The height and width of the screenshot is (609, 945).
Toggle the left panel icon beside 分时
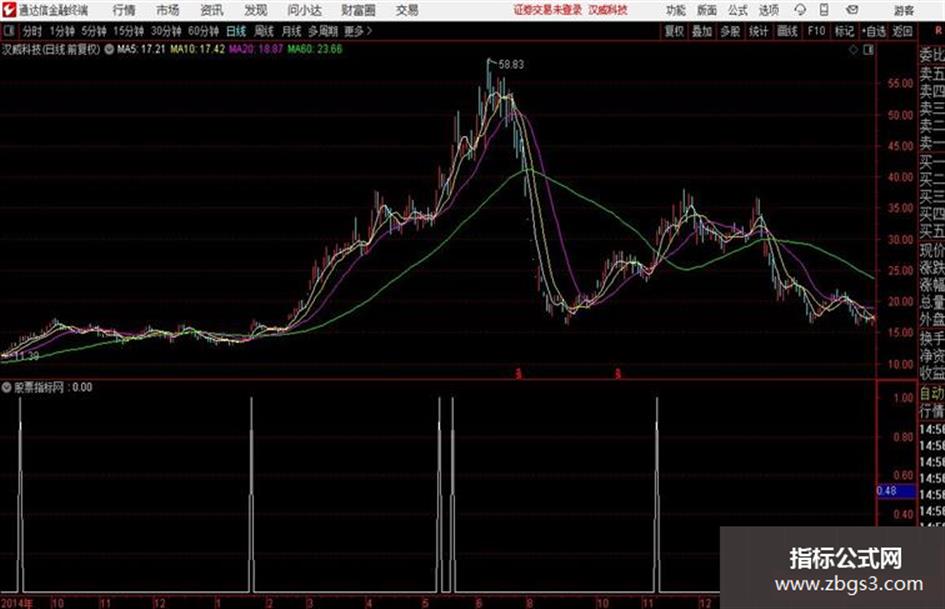[8, 31]
